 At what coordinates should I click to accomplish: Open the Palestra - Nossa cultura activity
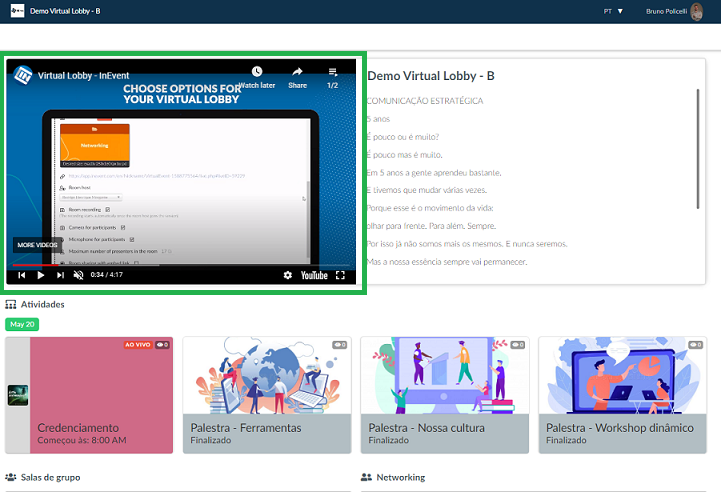pos(445,395)
